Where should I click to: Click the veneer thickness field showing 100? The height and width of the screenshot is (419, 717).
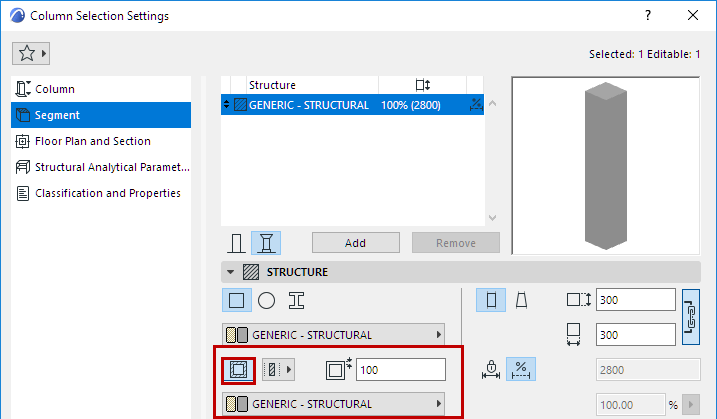[x=401, y=370]
